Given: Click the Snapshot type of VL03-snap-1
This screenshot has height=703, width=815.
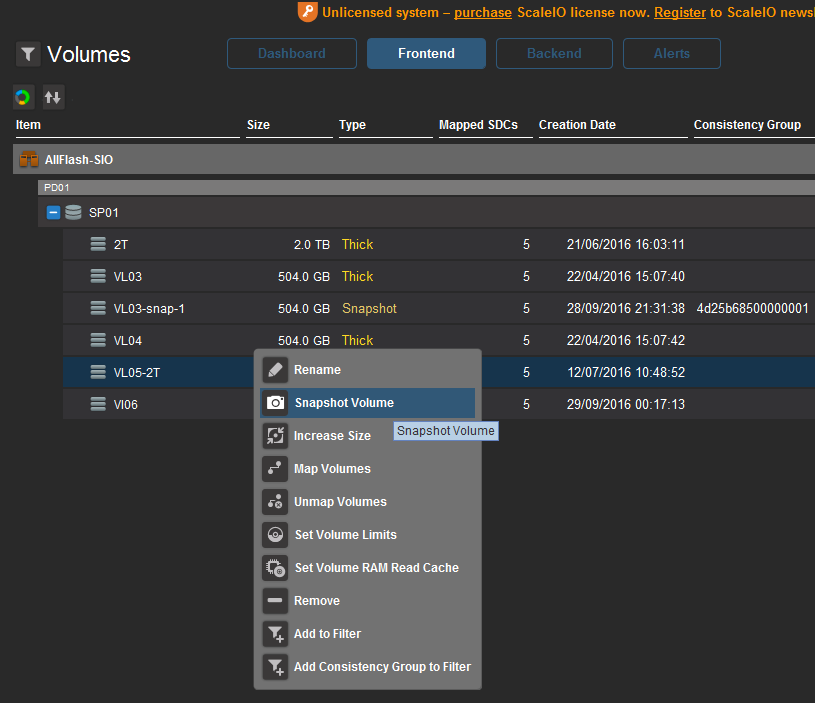Looking at the screenshot, I should [x=369, y=308].
